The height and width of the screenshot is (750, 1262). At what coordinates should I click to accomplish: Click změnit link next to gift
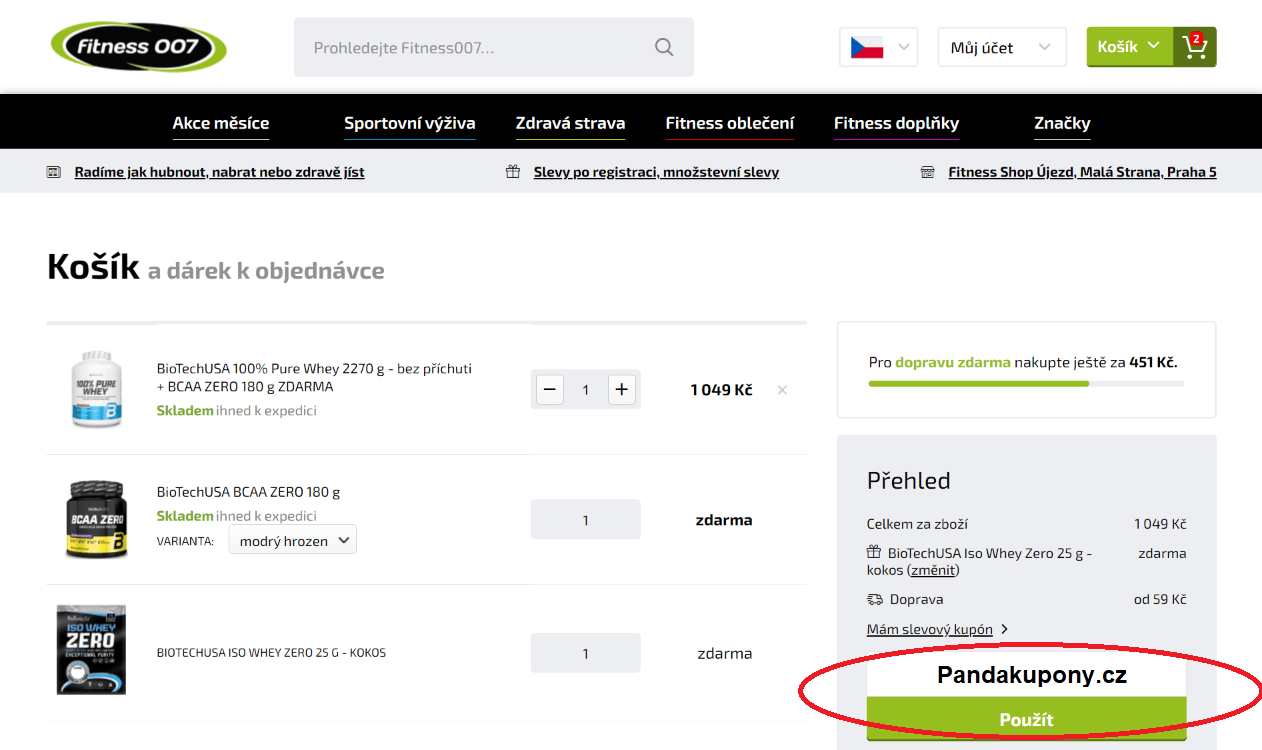933,570
